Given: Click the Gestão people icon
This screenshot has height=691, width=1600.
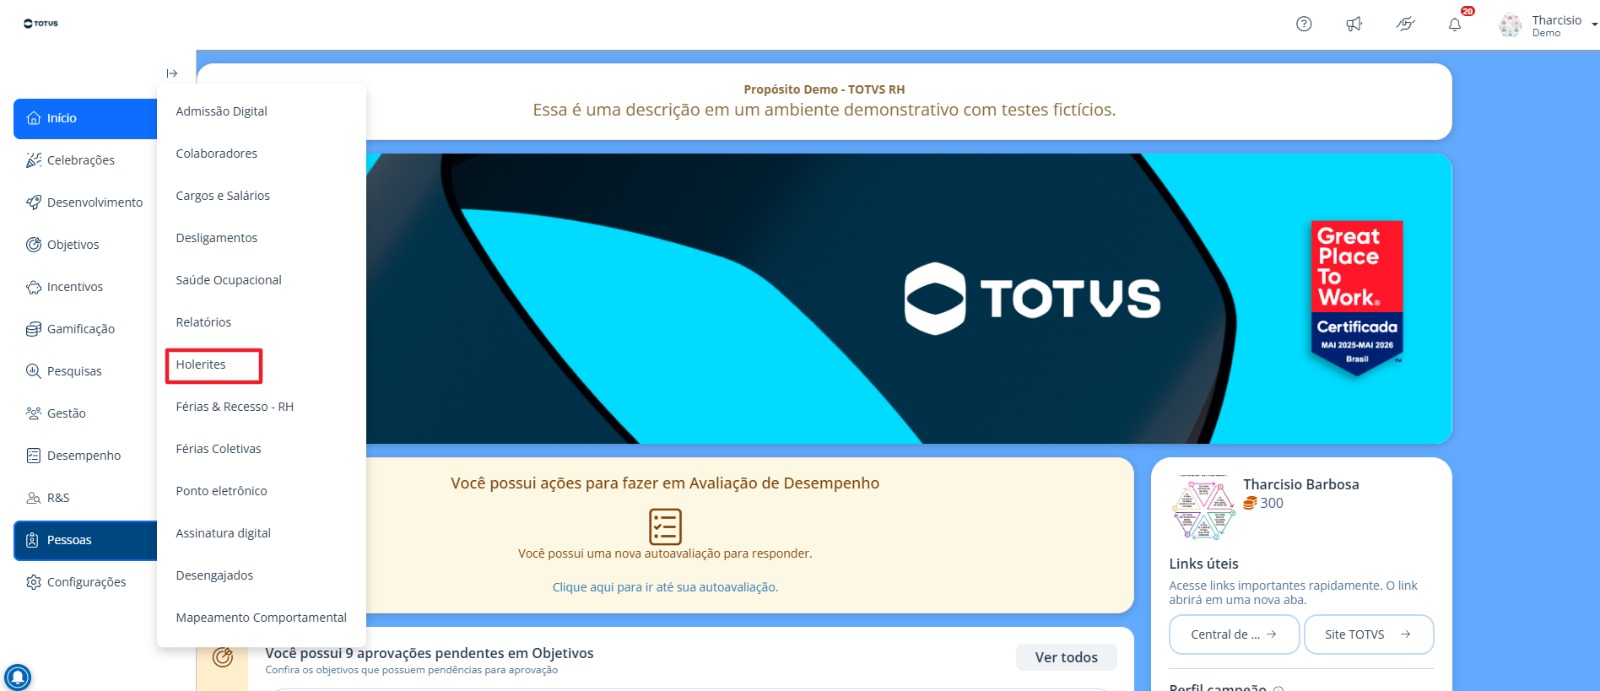Looking at the screenshot, I should tap(34, 413).
